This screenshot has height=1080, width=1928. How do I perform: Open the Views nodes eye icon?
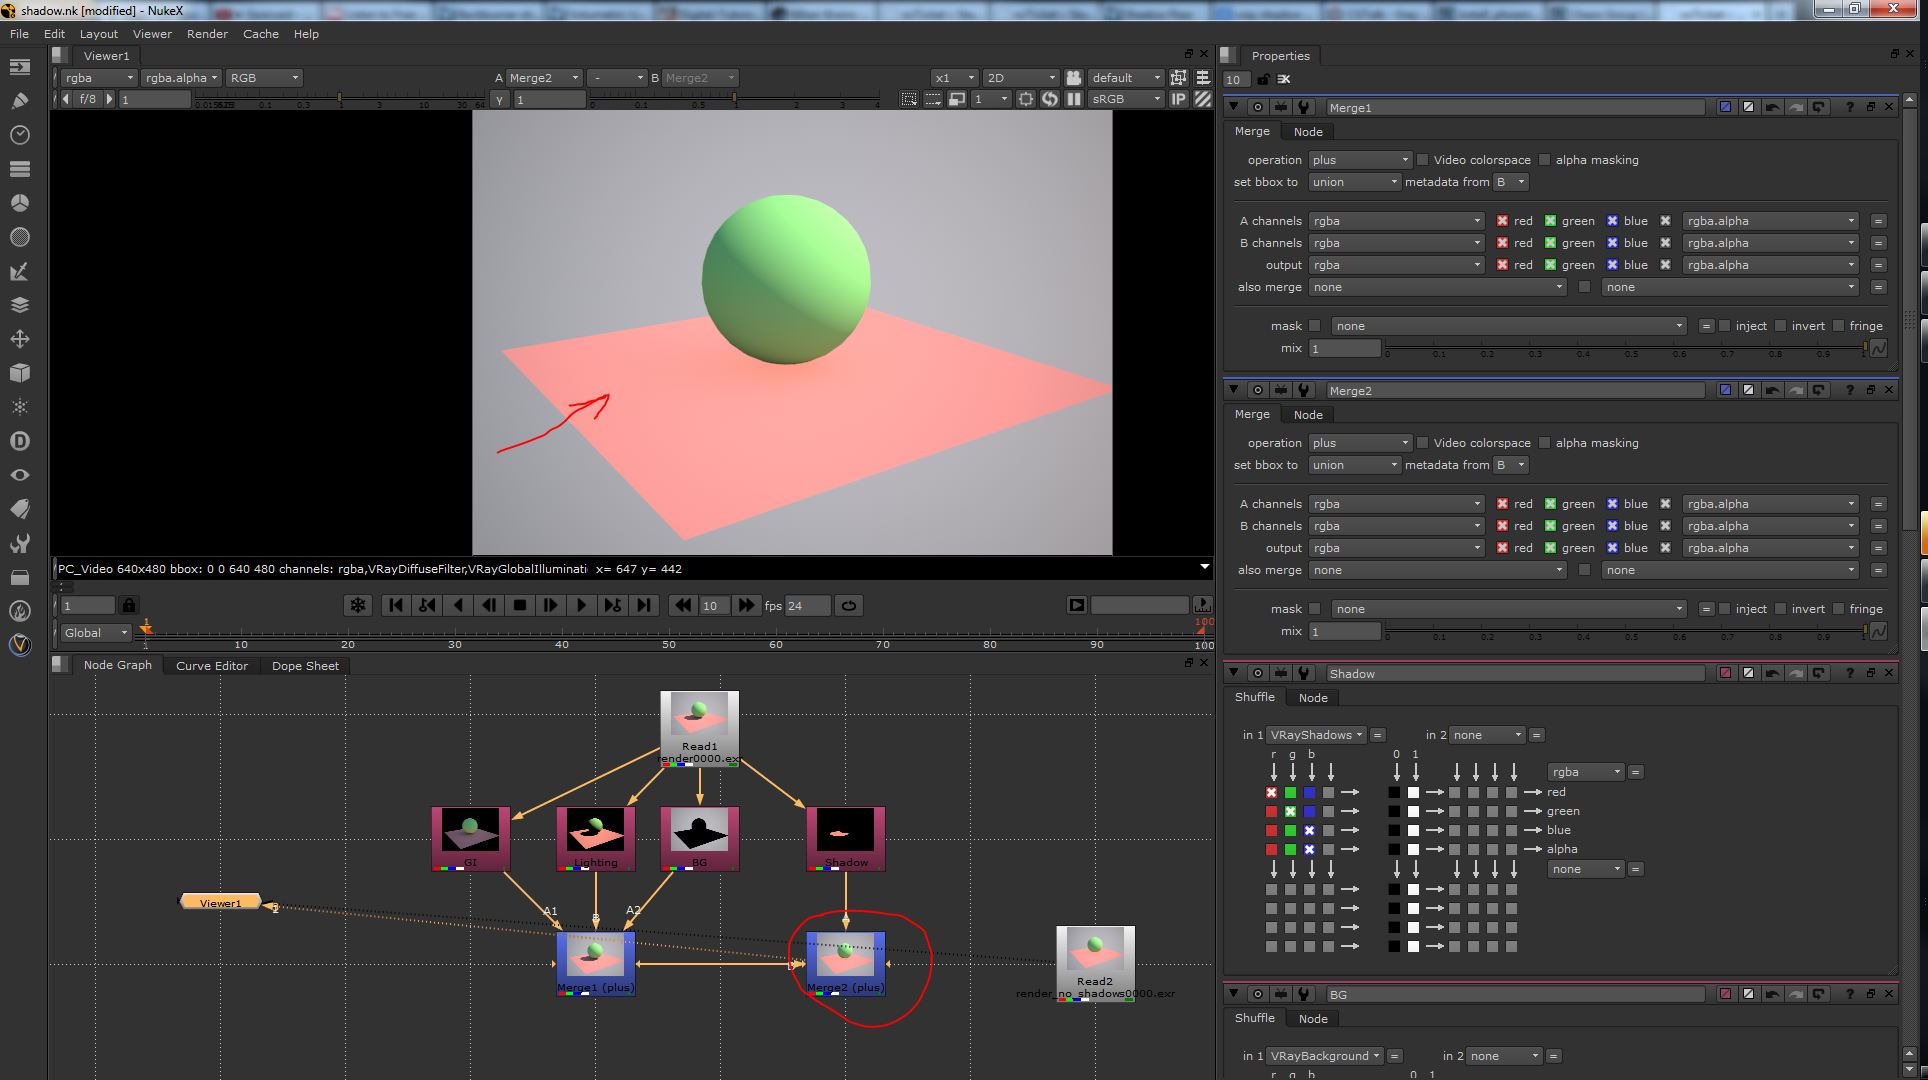pos(19,475)
